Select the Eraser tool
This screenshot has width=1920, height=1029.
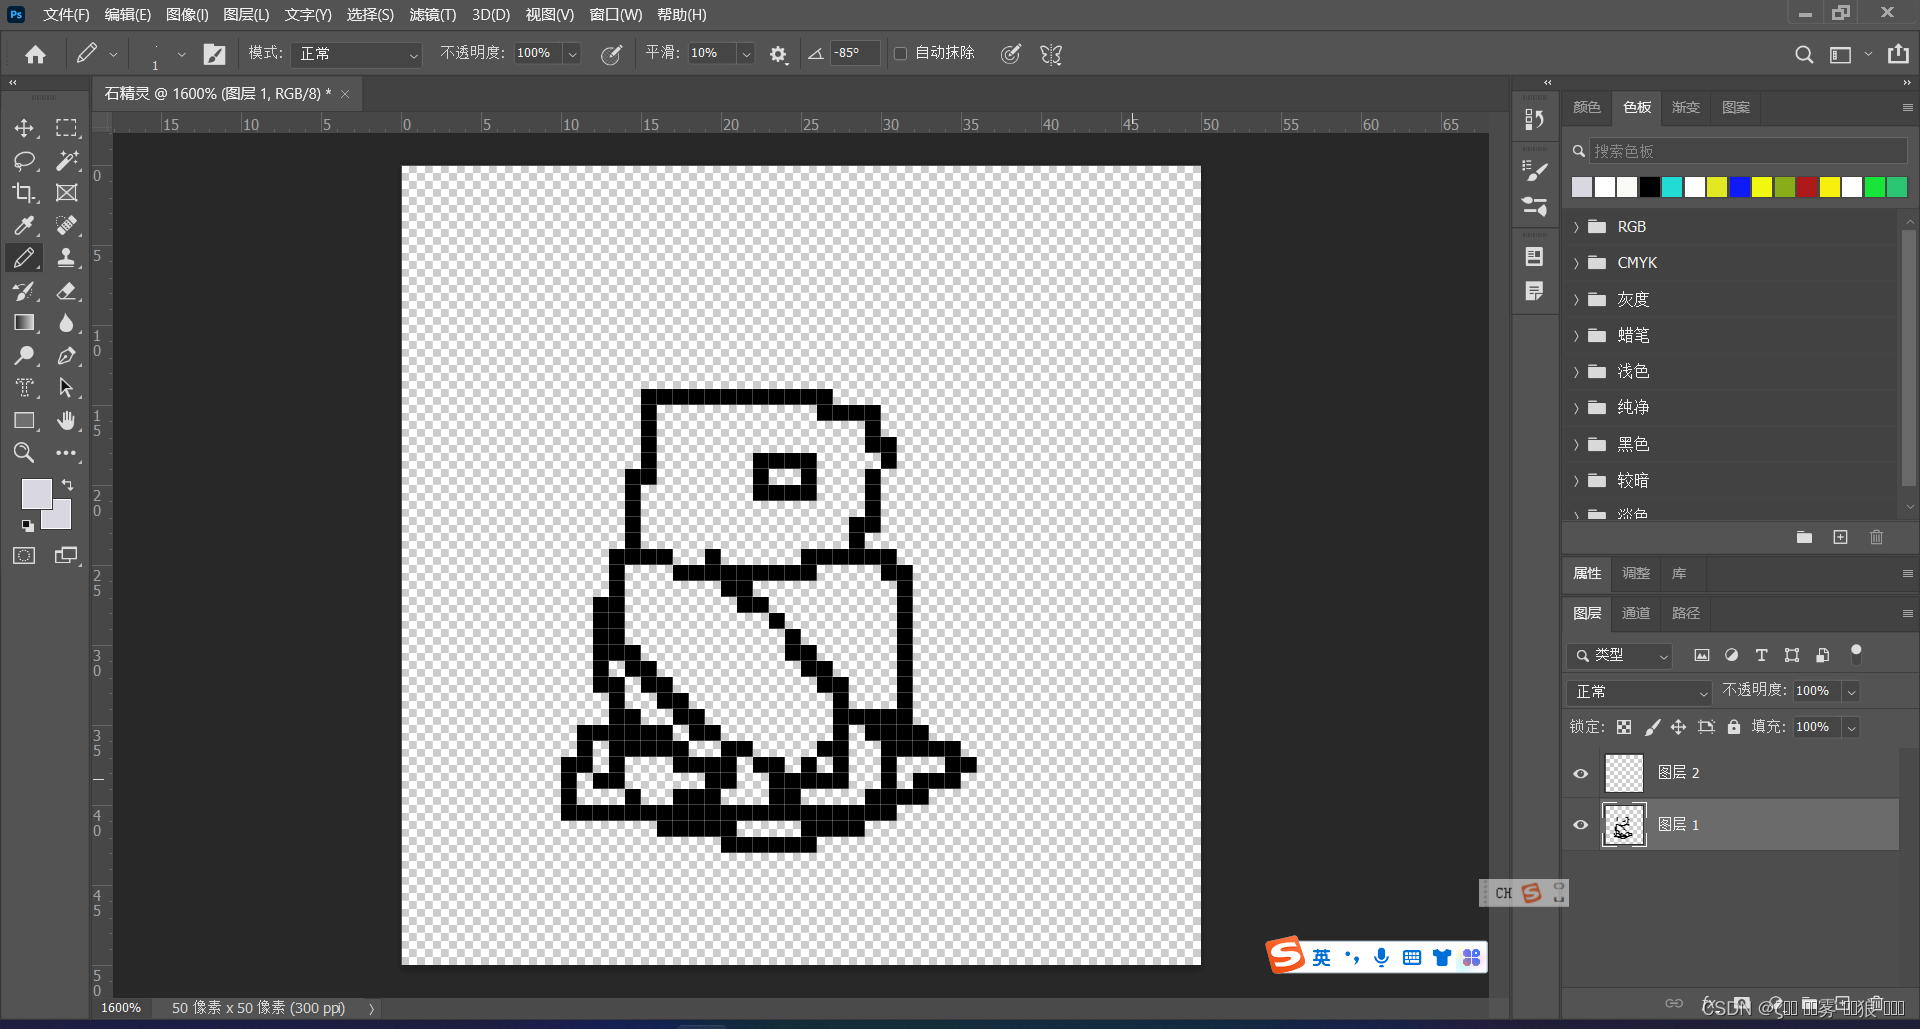coord(66,291)
